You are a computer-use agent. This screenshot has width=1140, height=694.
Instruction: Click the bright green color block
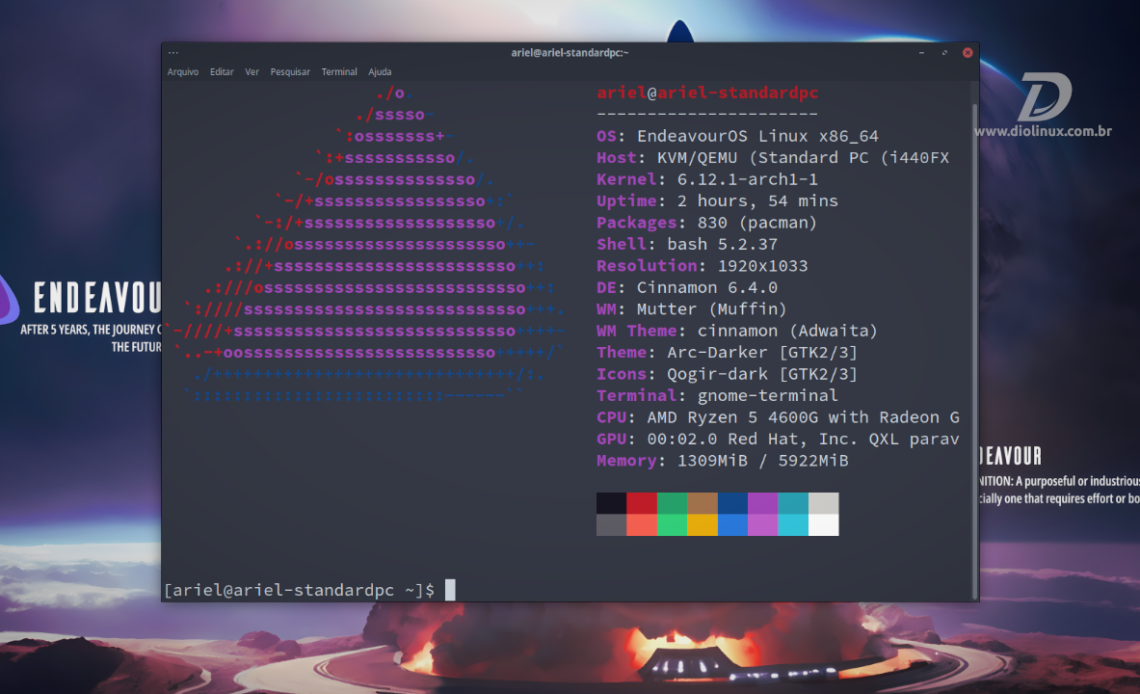click(672, 525)
